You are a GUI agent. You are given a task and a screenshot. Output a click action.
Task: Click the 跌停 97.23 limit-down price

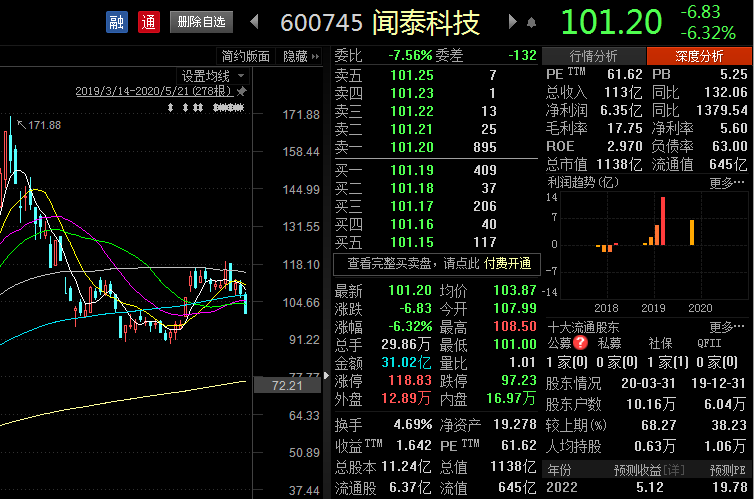(518, 380)
